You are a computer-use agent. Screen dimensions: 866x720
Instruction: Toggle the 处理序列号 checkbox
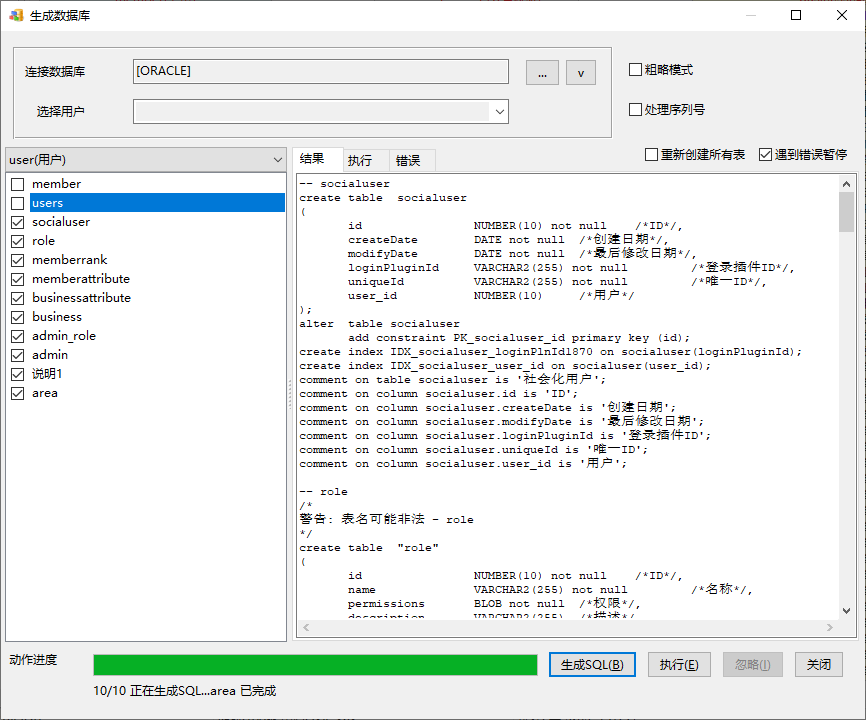click(635, 110)
